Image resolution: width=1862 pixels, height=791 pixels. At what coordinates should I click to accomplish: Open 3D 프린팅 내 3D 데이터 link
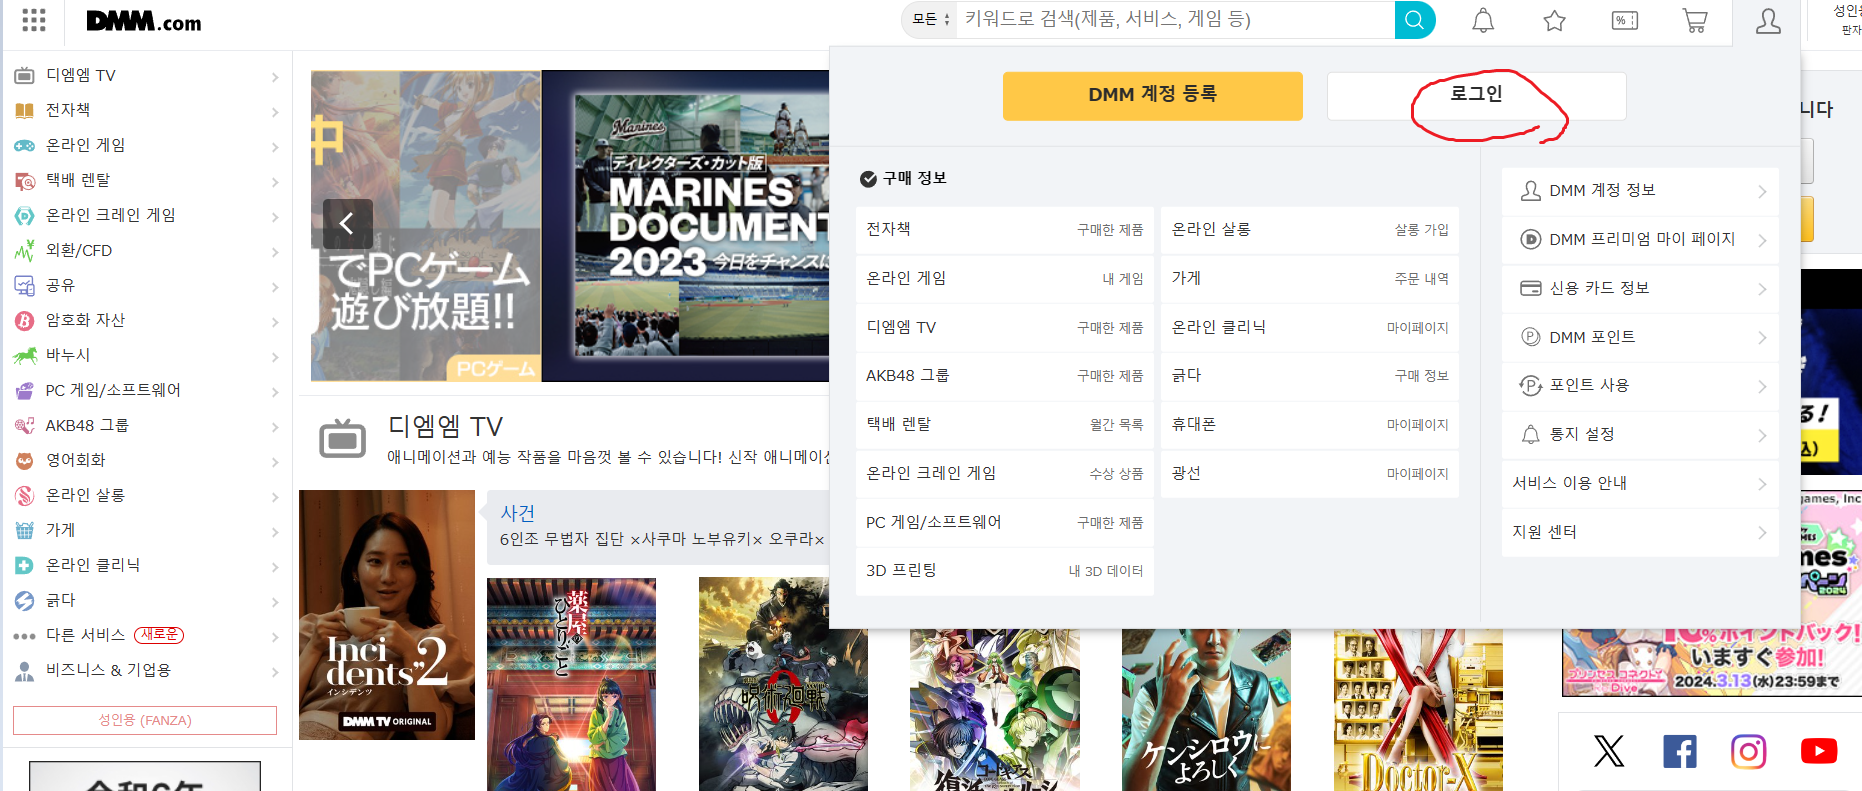(1005, 571)
